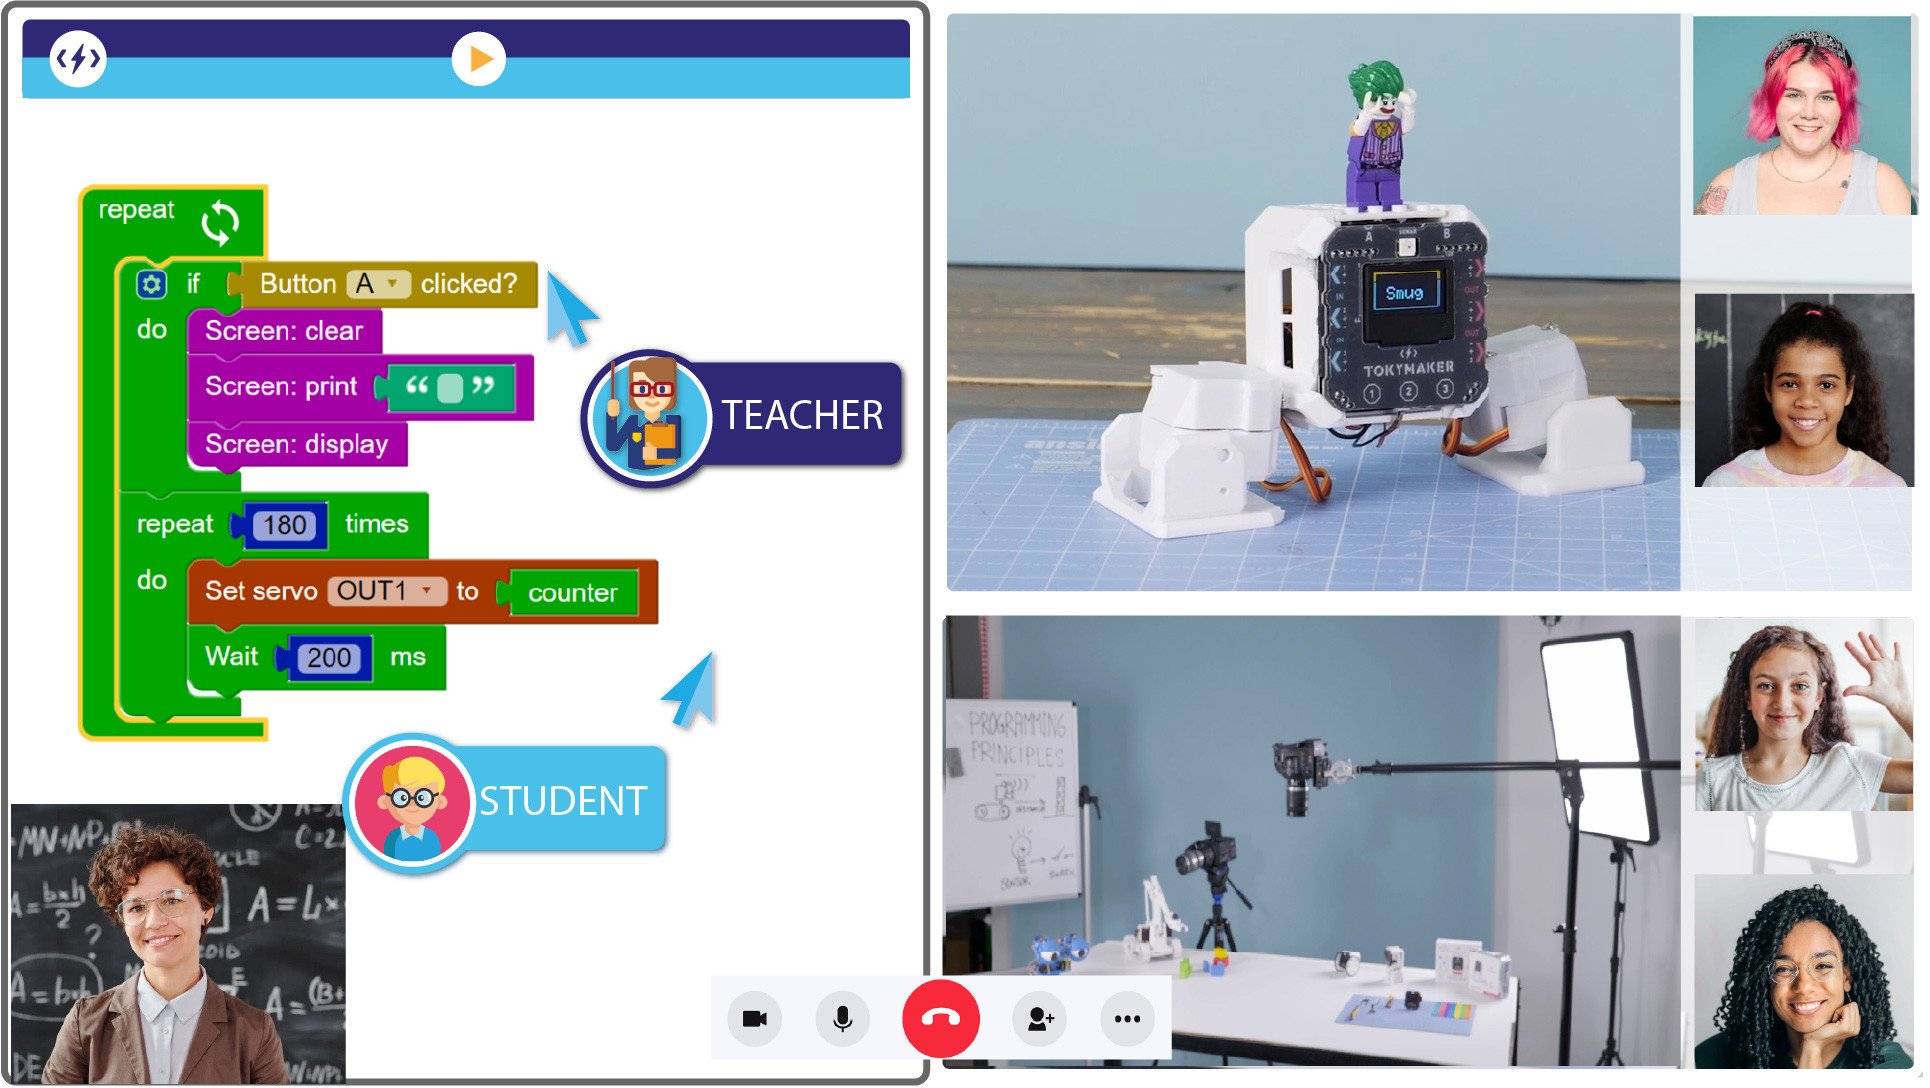
Task: Click the Screen clear block
Action: [x=282, y=331]
